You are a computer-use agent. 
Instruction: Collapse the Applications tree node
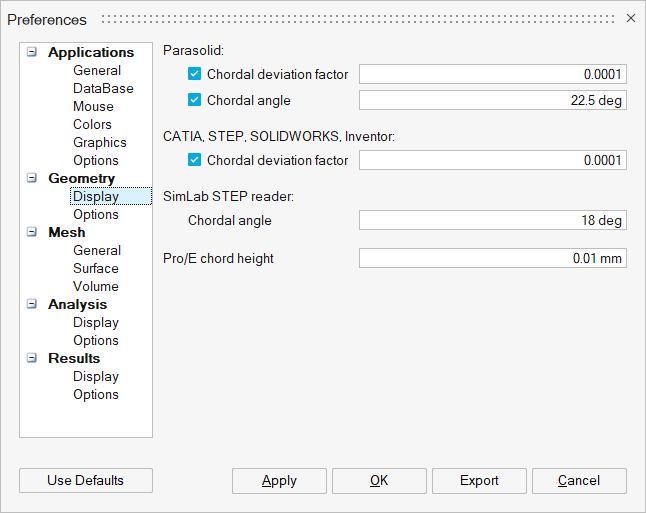coord(33,53)
